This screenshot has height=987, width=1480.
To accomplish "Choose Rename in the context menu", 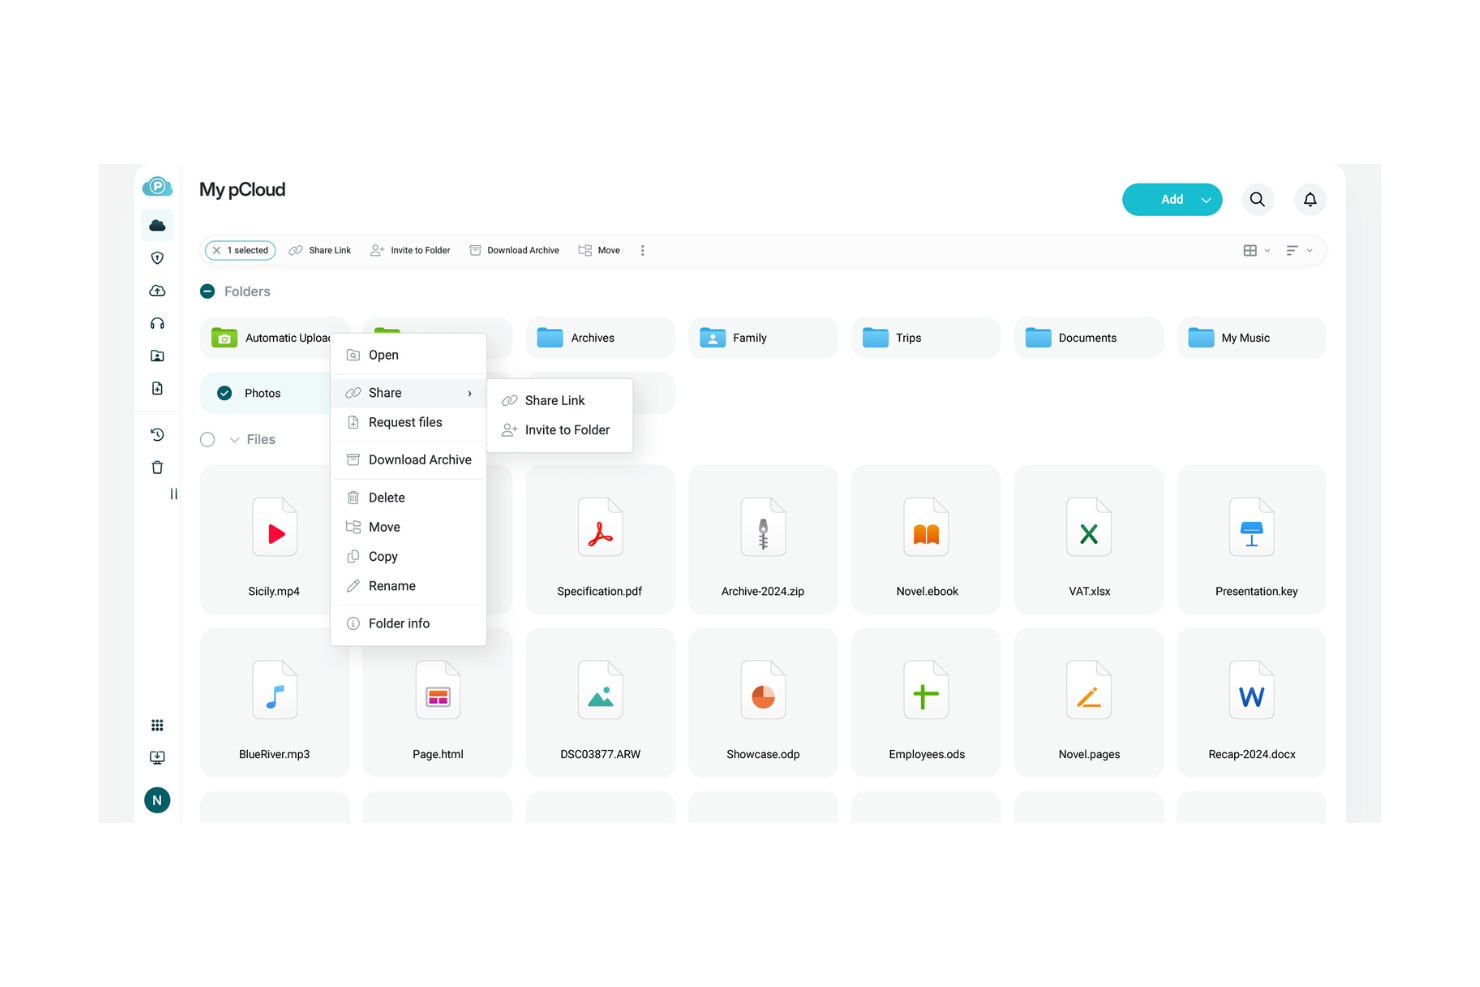I will (408, 586).
